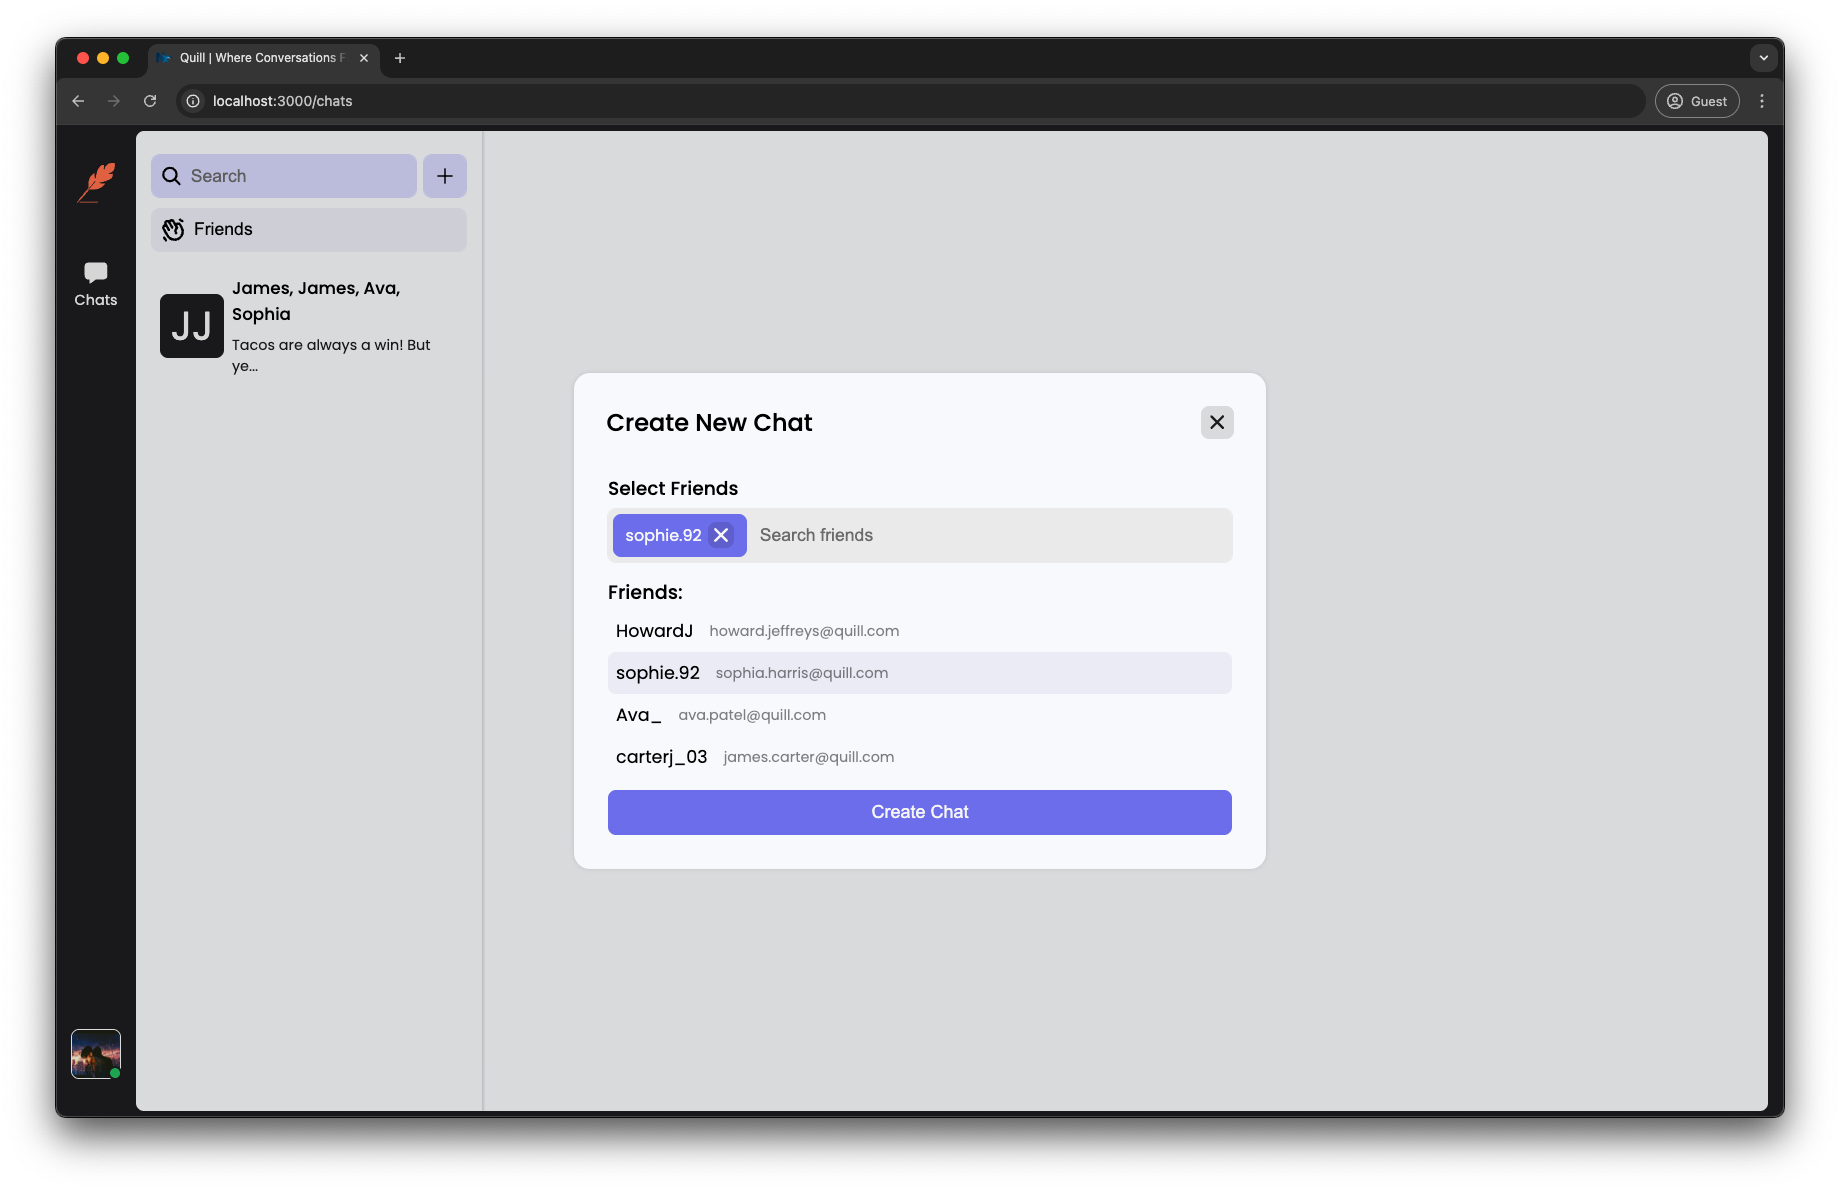Open the browser three-dot menu
Screen dimensions: 1840x1191
1762,101
